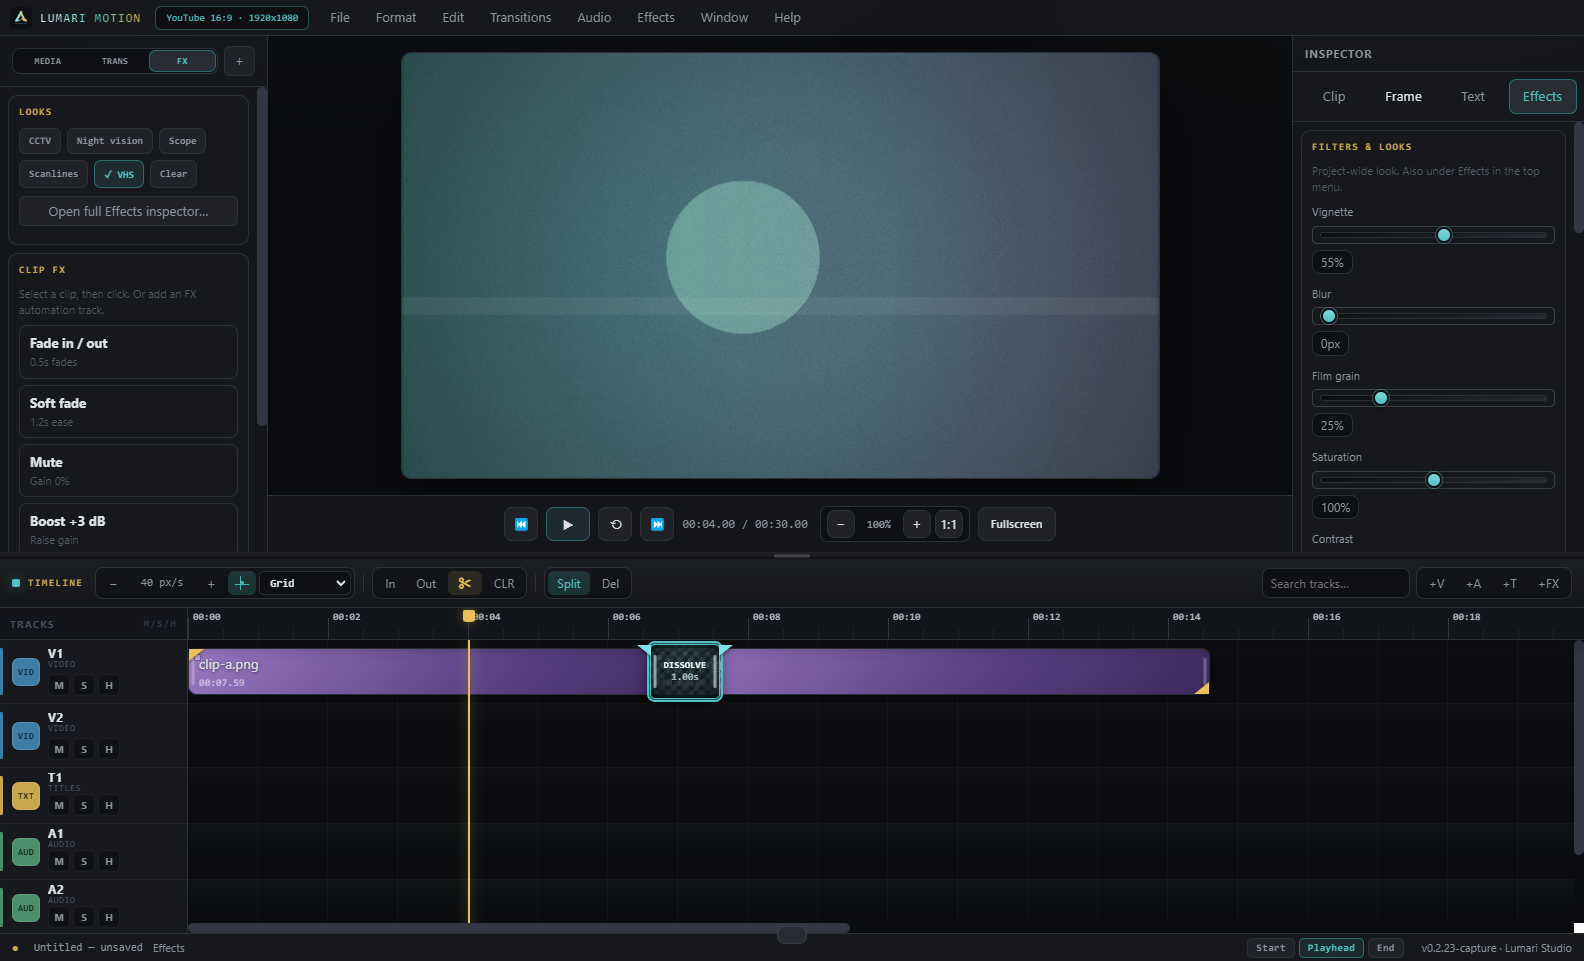
Task: Apply the Night vision look
Action: [x=110, y=141]
